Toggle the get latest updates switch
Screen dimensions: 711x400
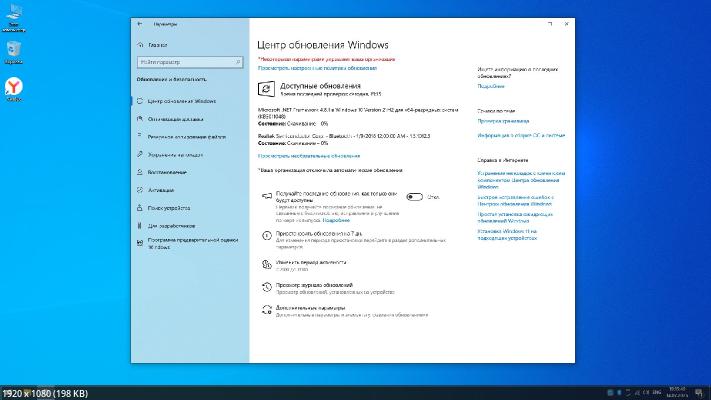point(414,197)
